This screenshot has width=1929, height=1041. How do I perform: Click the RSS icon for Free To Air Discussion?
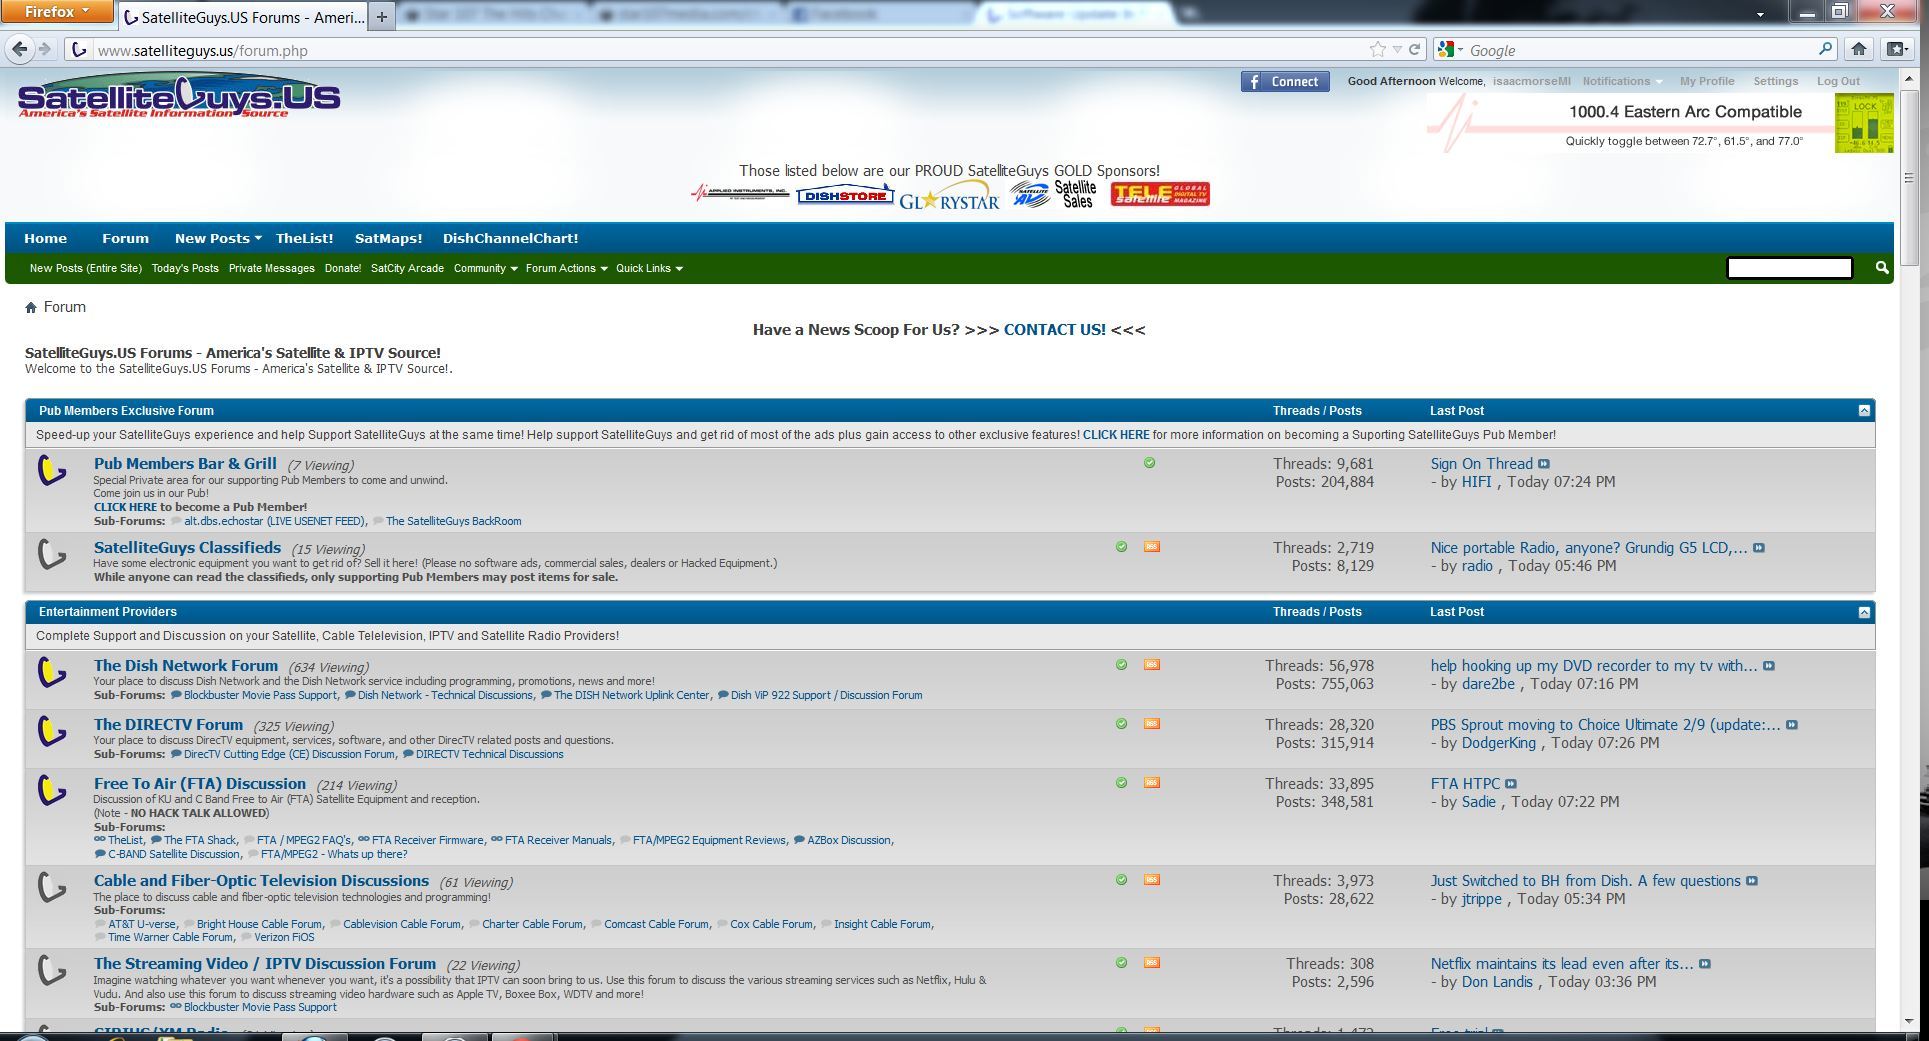pyautogui.click(x=1152, y=783)
